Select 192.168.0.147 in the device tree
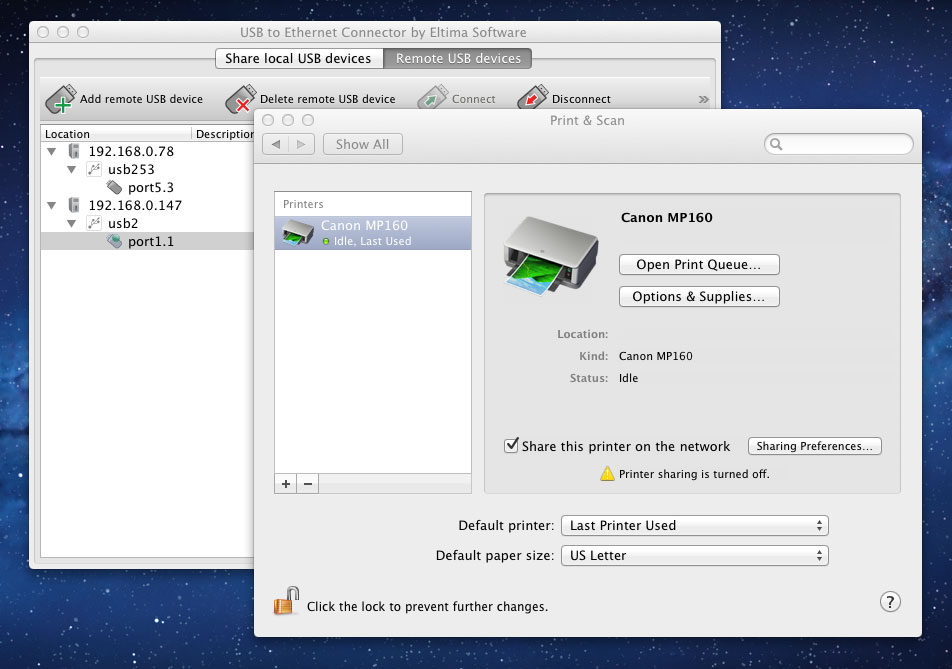Screen dimensions: 952x669 (135, 205)
